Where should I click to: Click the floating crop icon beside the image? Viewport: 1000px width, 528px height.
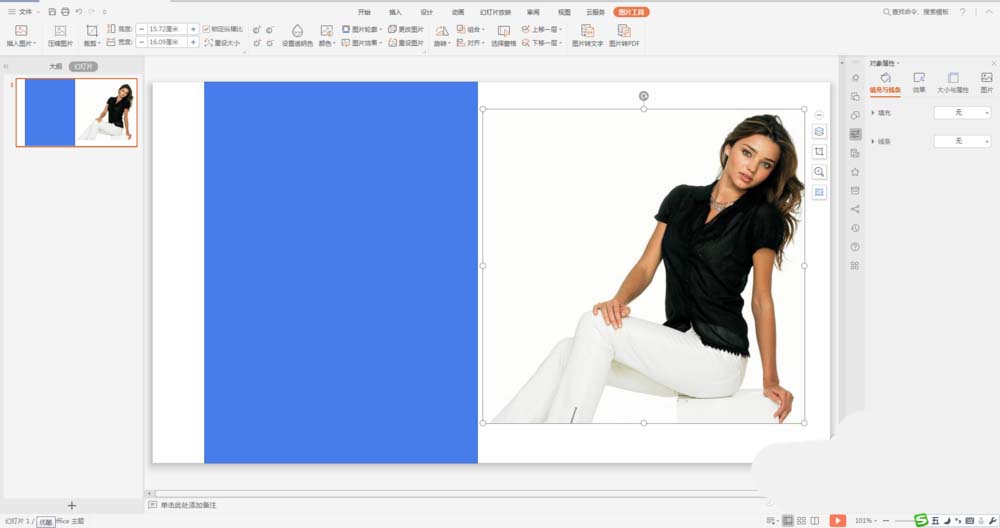pyautogui.click(x=819, y=151)
